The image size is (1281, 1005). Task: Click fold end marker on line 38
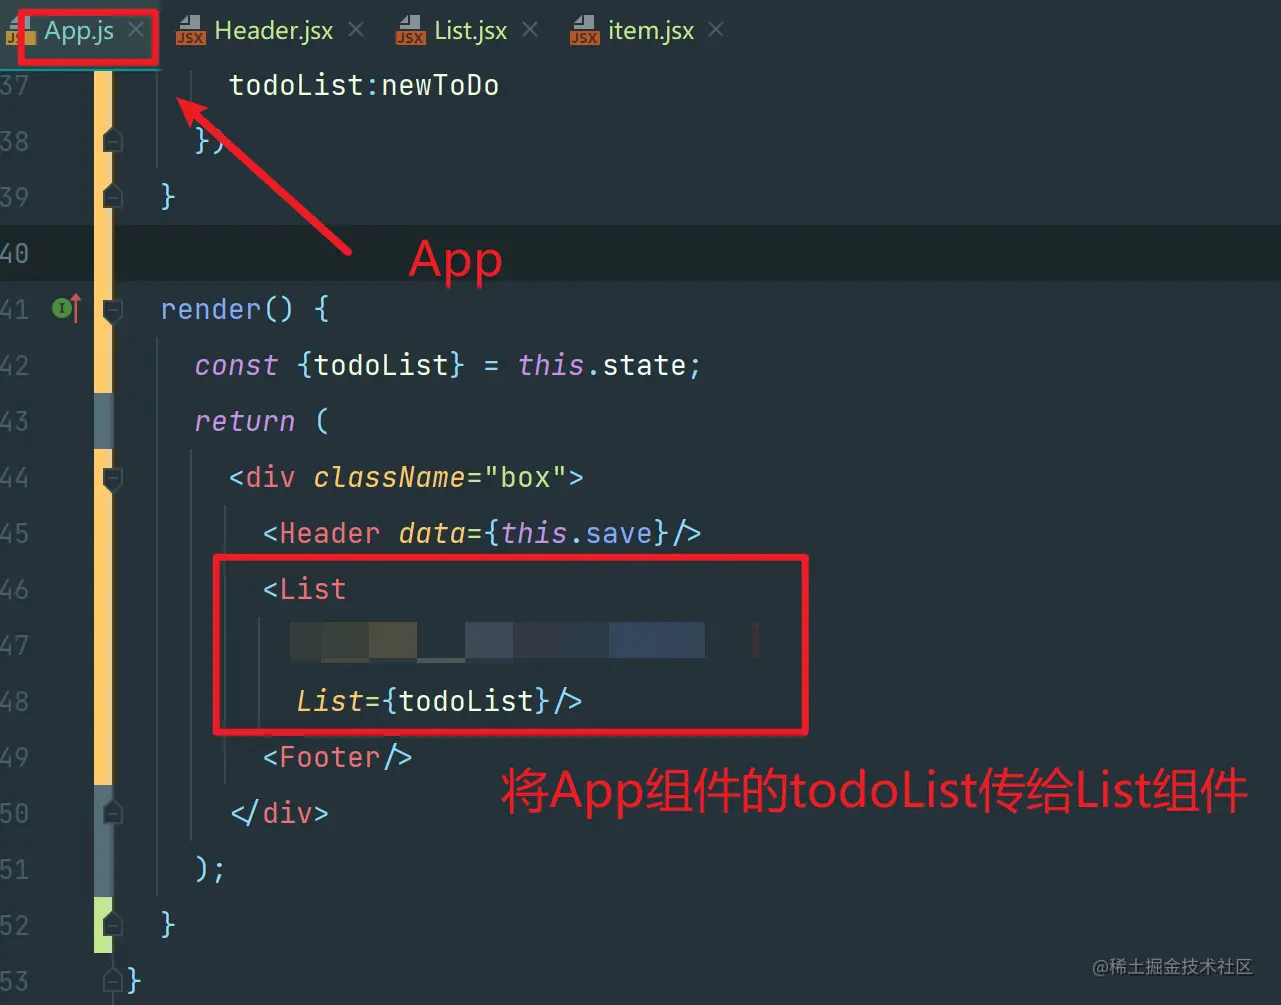click(x=113, y=139)
